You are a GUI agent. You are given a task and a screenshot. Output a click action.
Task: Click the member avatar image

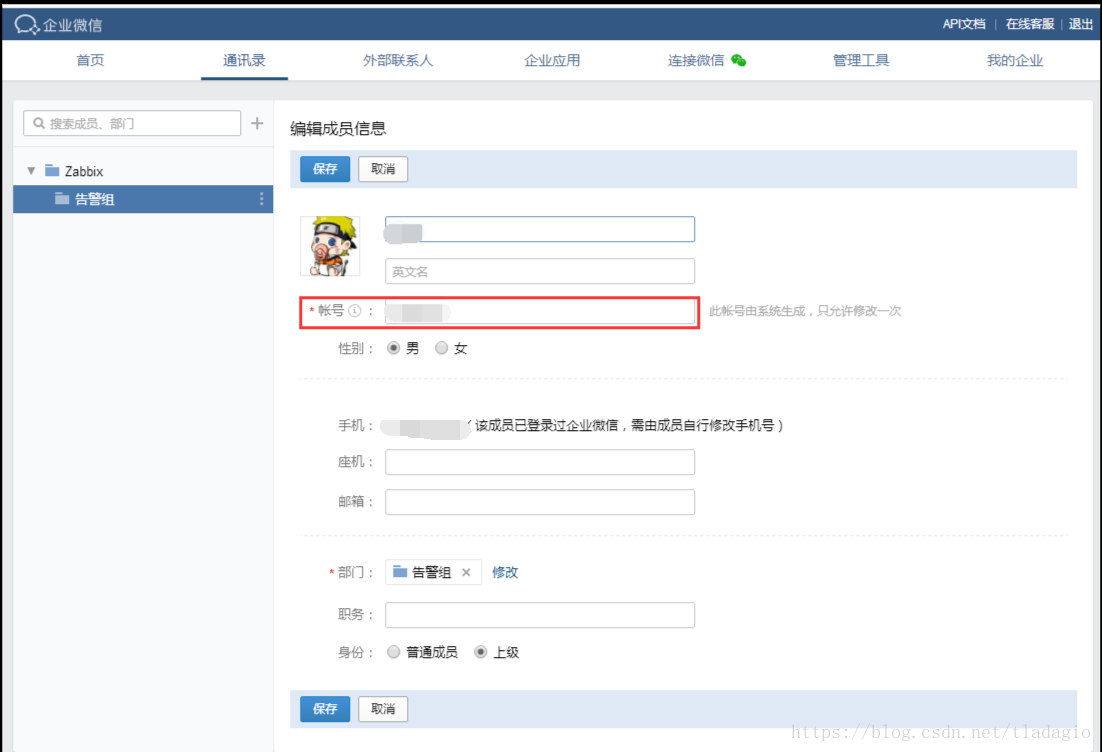(330, 246)
